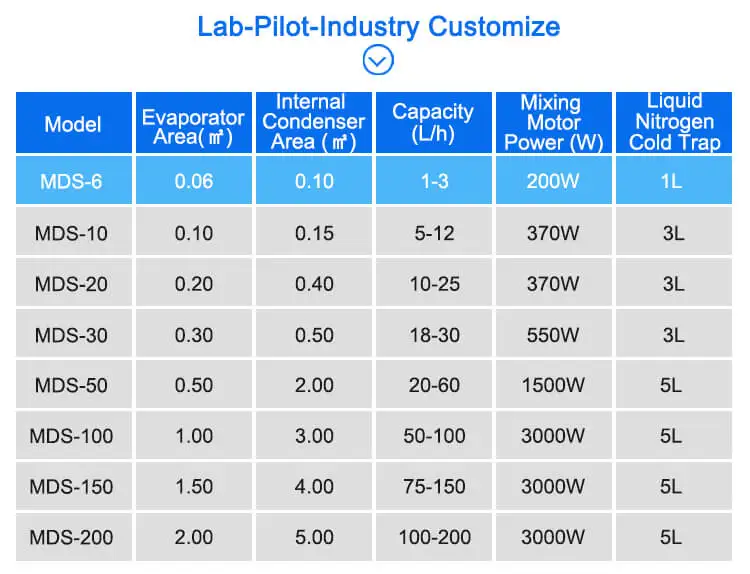
Task: Select the MDS-100 model cell
Action: click(73, 437)
